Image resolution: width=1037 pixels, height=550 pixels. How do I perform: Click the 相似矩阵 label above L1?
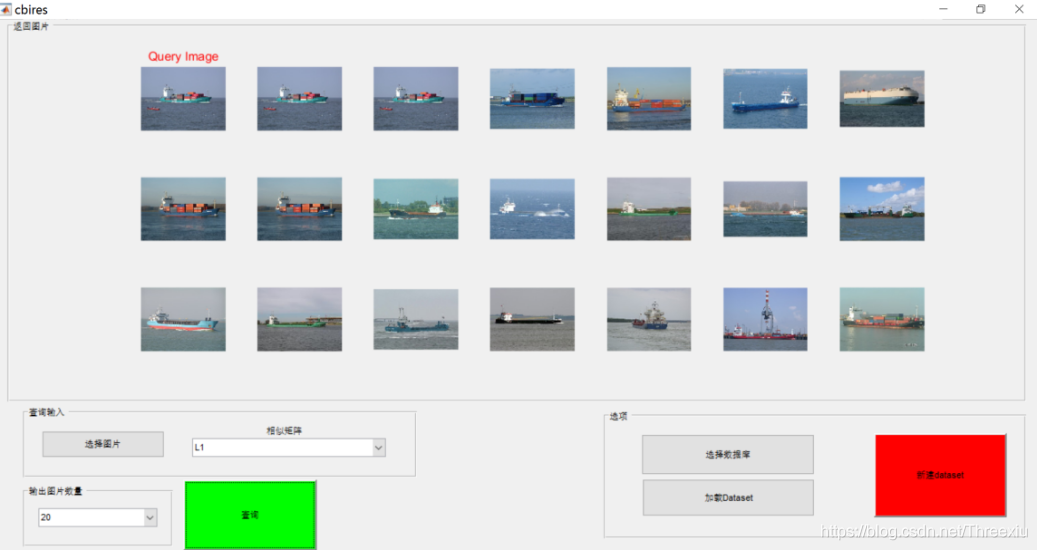coord(284,430)
